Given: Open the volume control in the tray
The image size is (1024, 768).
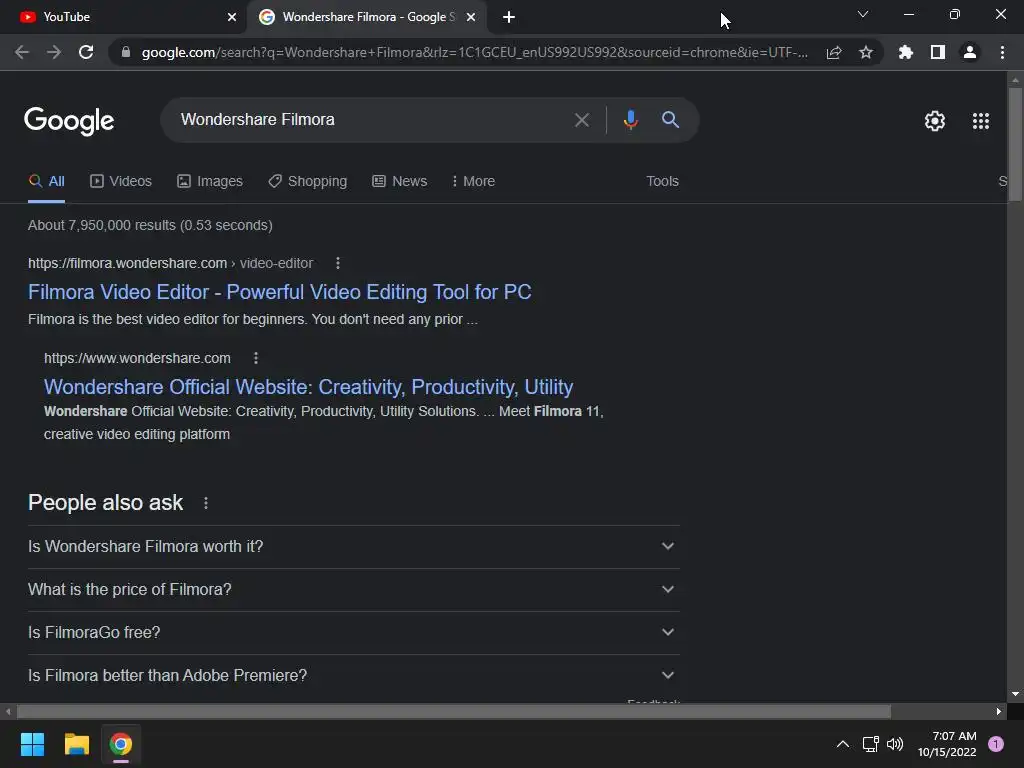Looking at the screenshot, I should click(895, 744).
